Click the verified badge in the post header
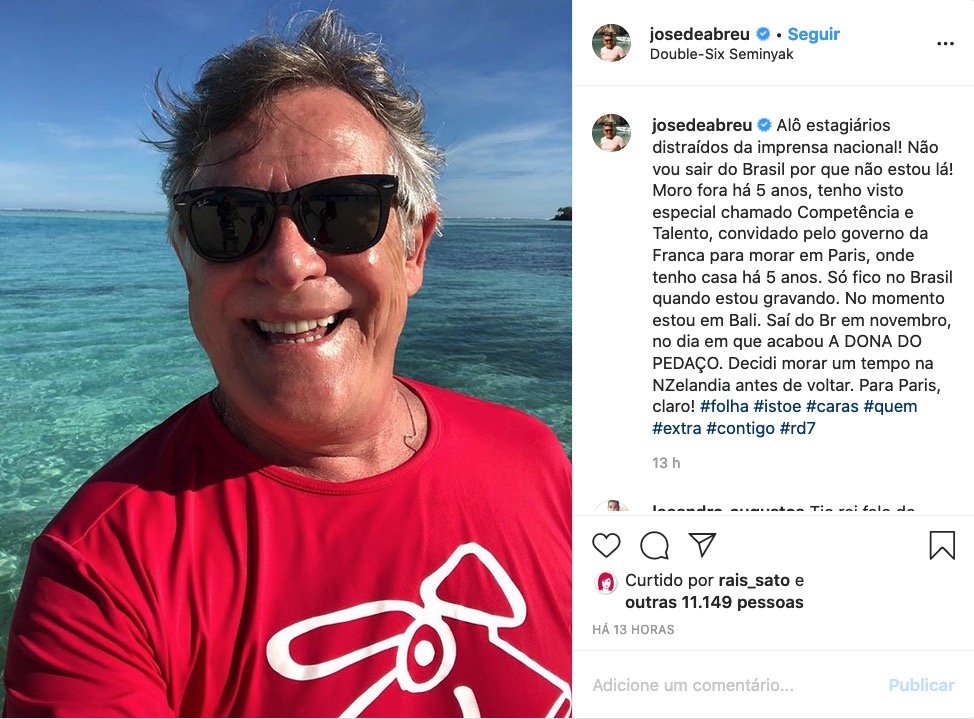 763,34
